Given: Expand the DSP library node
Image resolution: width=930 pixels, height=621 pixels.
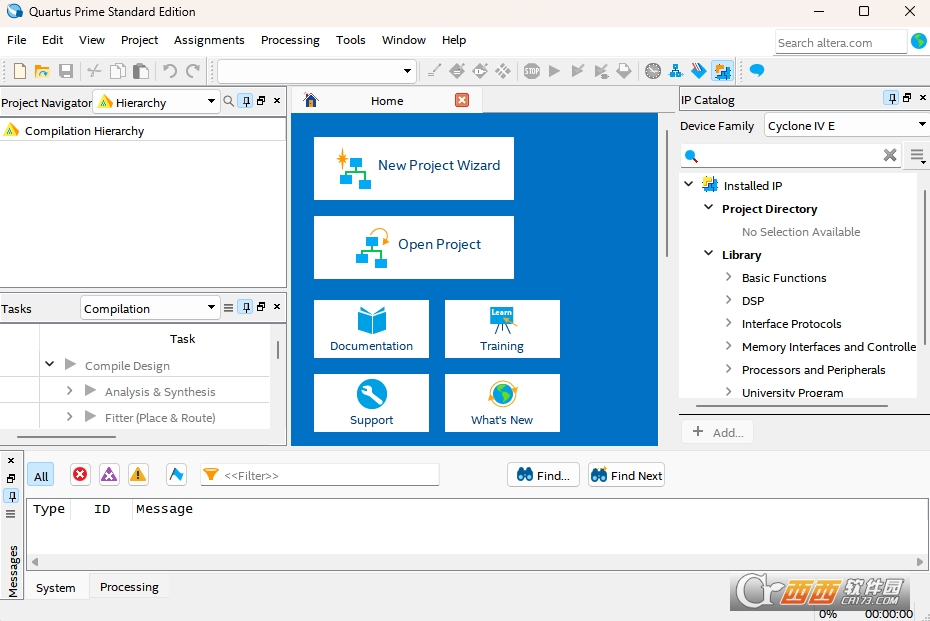Looking at the screenshot, I should click(729, 300).
